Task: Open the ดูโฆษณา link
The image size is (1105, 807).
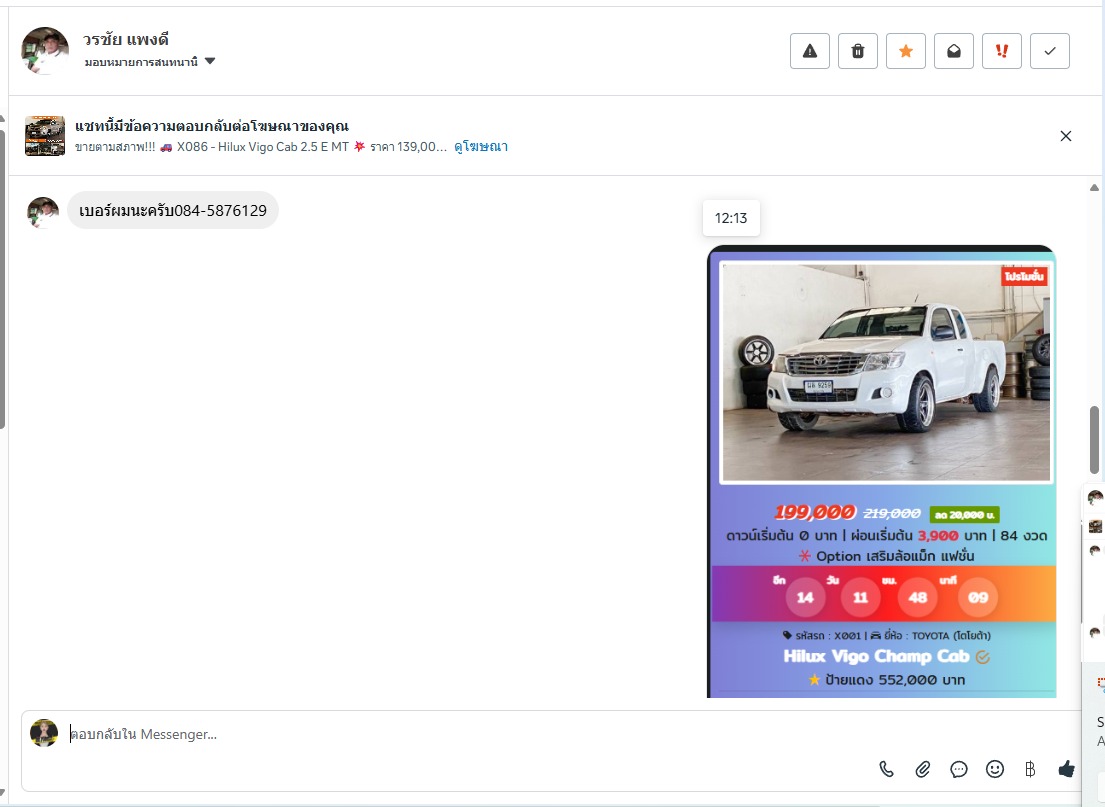Action: click(481, 147)
